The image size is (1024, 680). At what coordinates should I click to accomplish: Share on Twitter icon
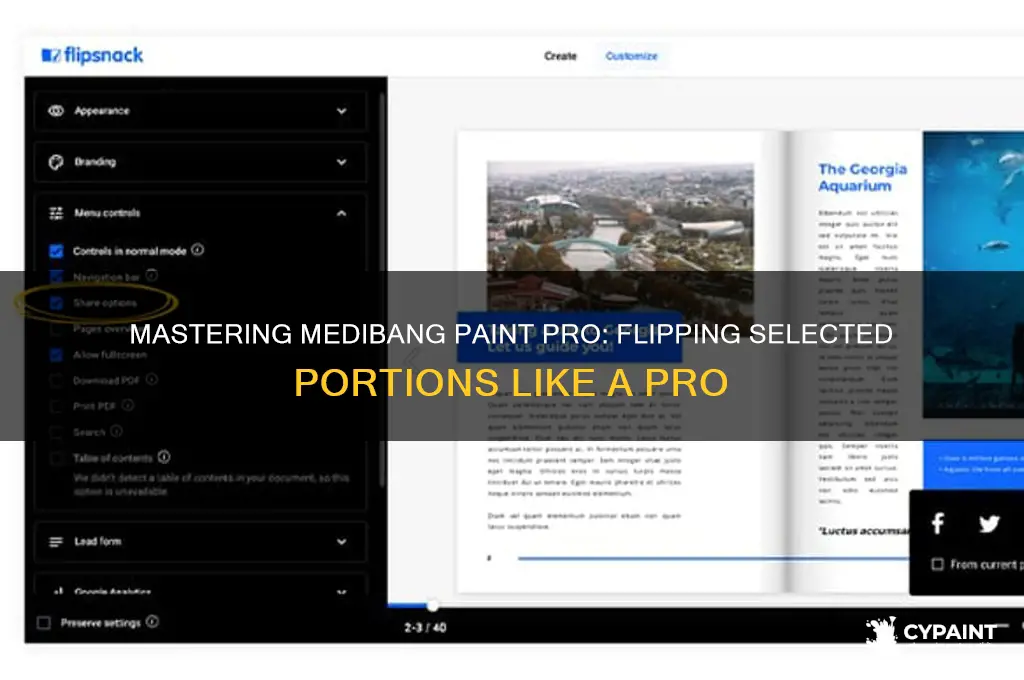989,523
